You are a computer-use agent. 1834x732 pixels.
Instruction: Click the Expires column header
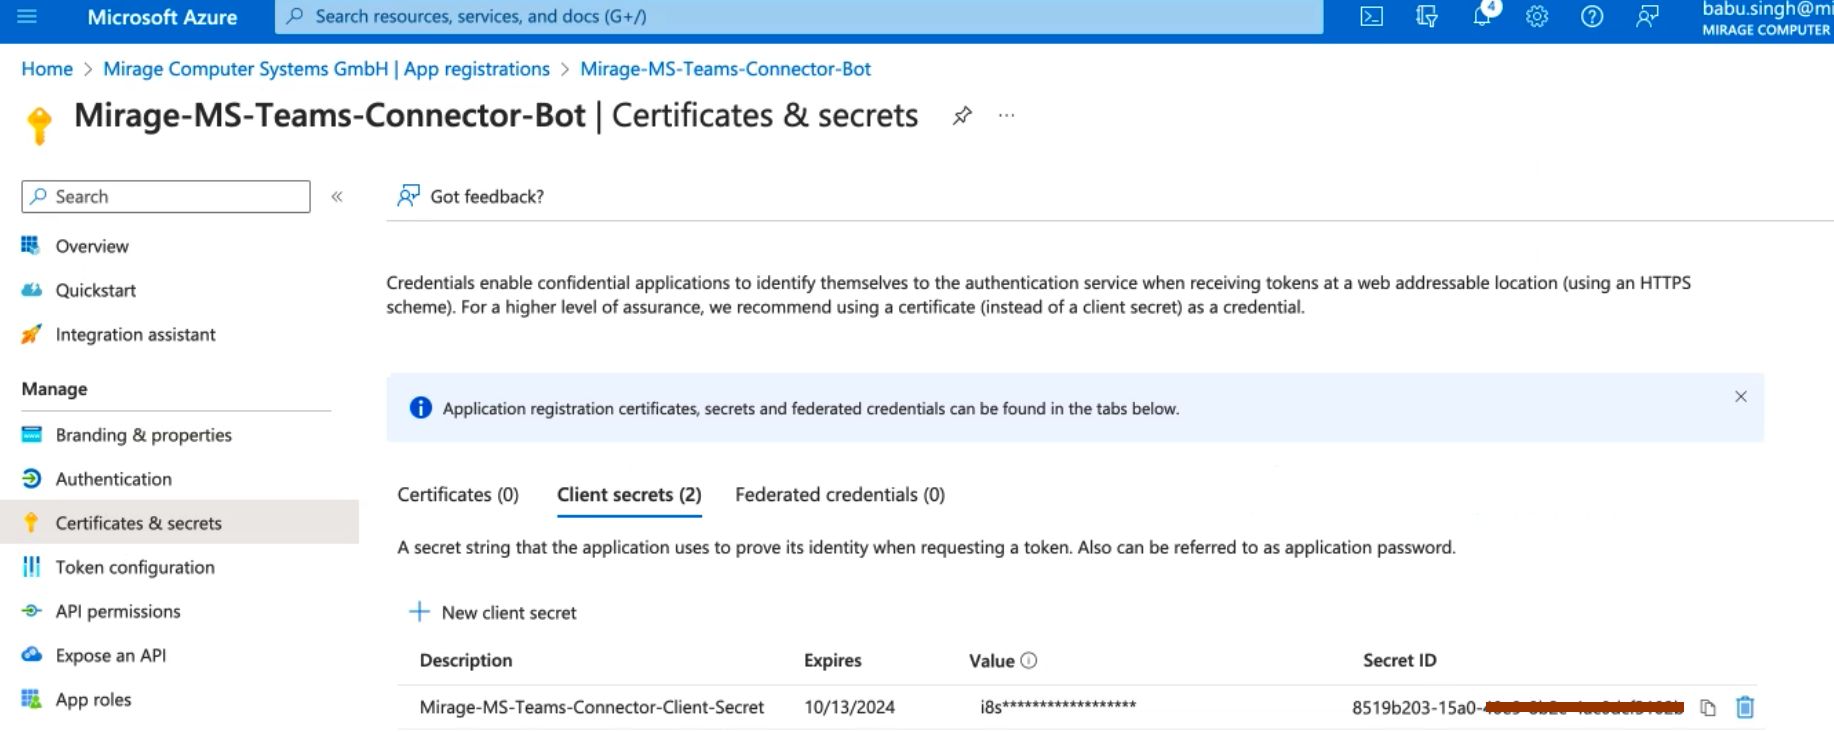tap(833, 660)
